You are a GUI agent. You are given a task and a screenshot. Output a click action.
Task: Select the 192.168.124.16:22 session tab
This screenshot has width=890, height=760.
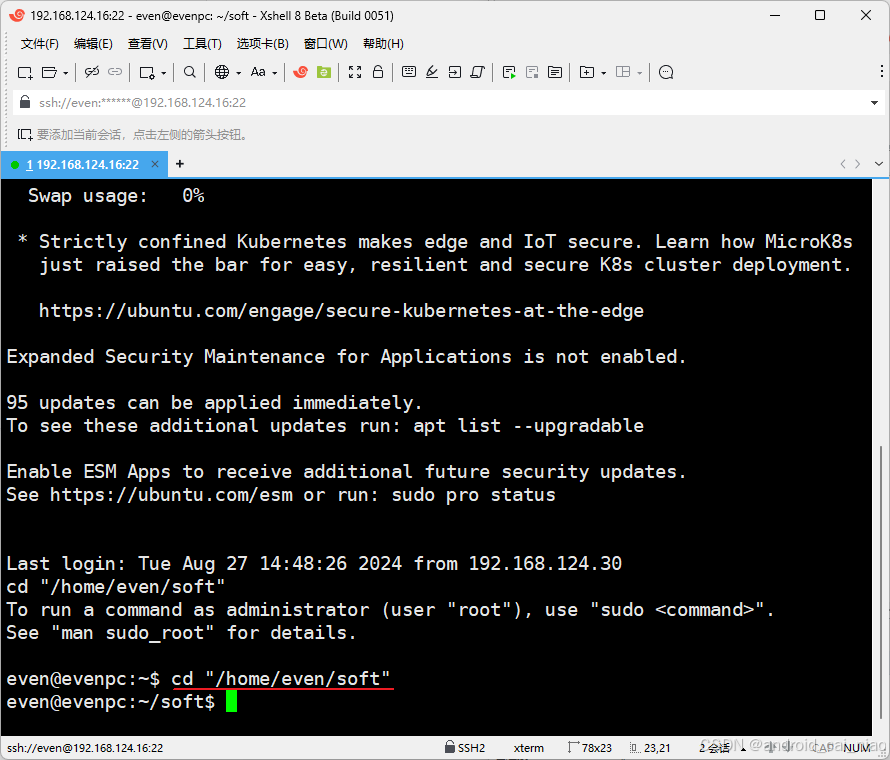coord(84,165)
